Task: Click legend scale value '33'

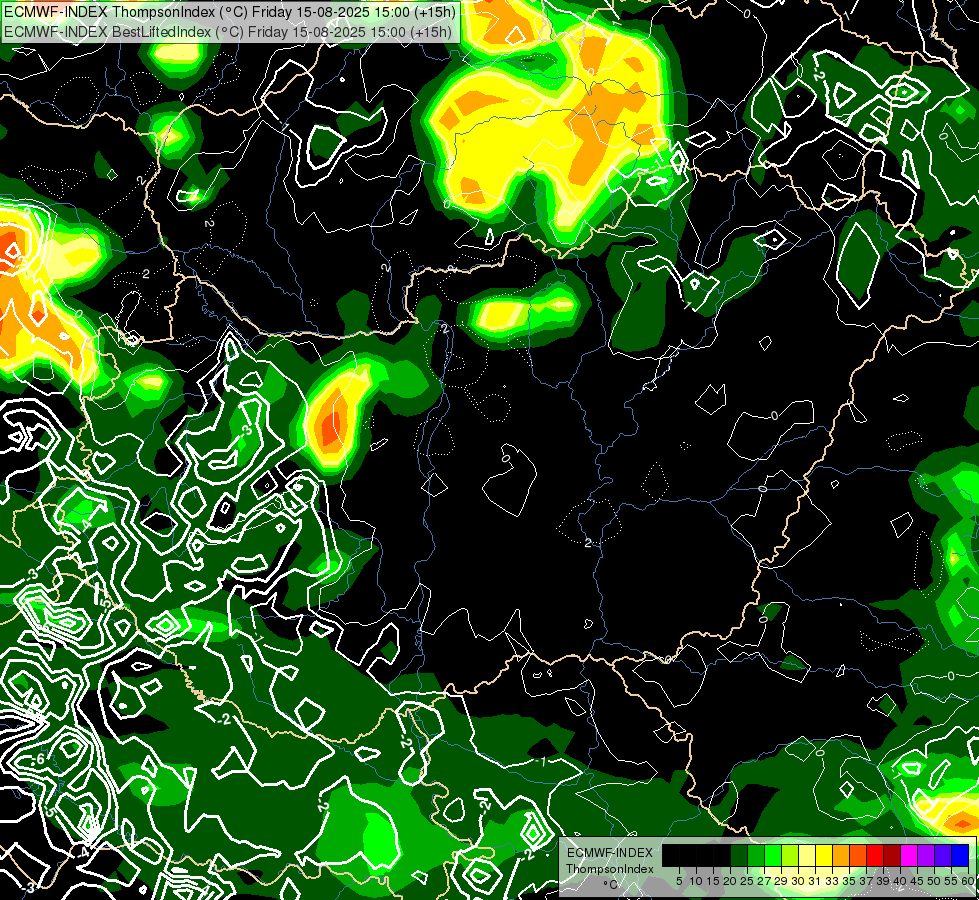Action: pyautogui.click(x=832, y=881)
